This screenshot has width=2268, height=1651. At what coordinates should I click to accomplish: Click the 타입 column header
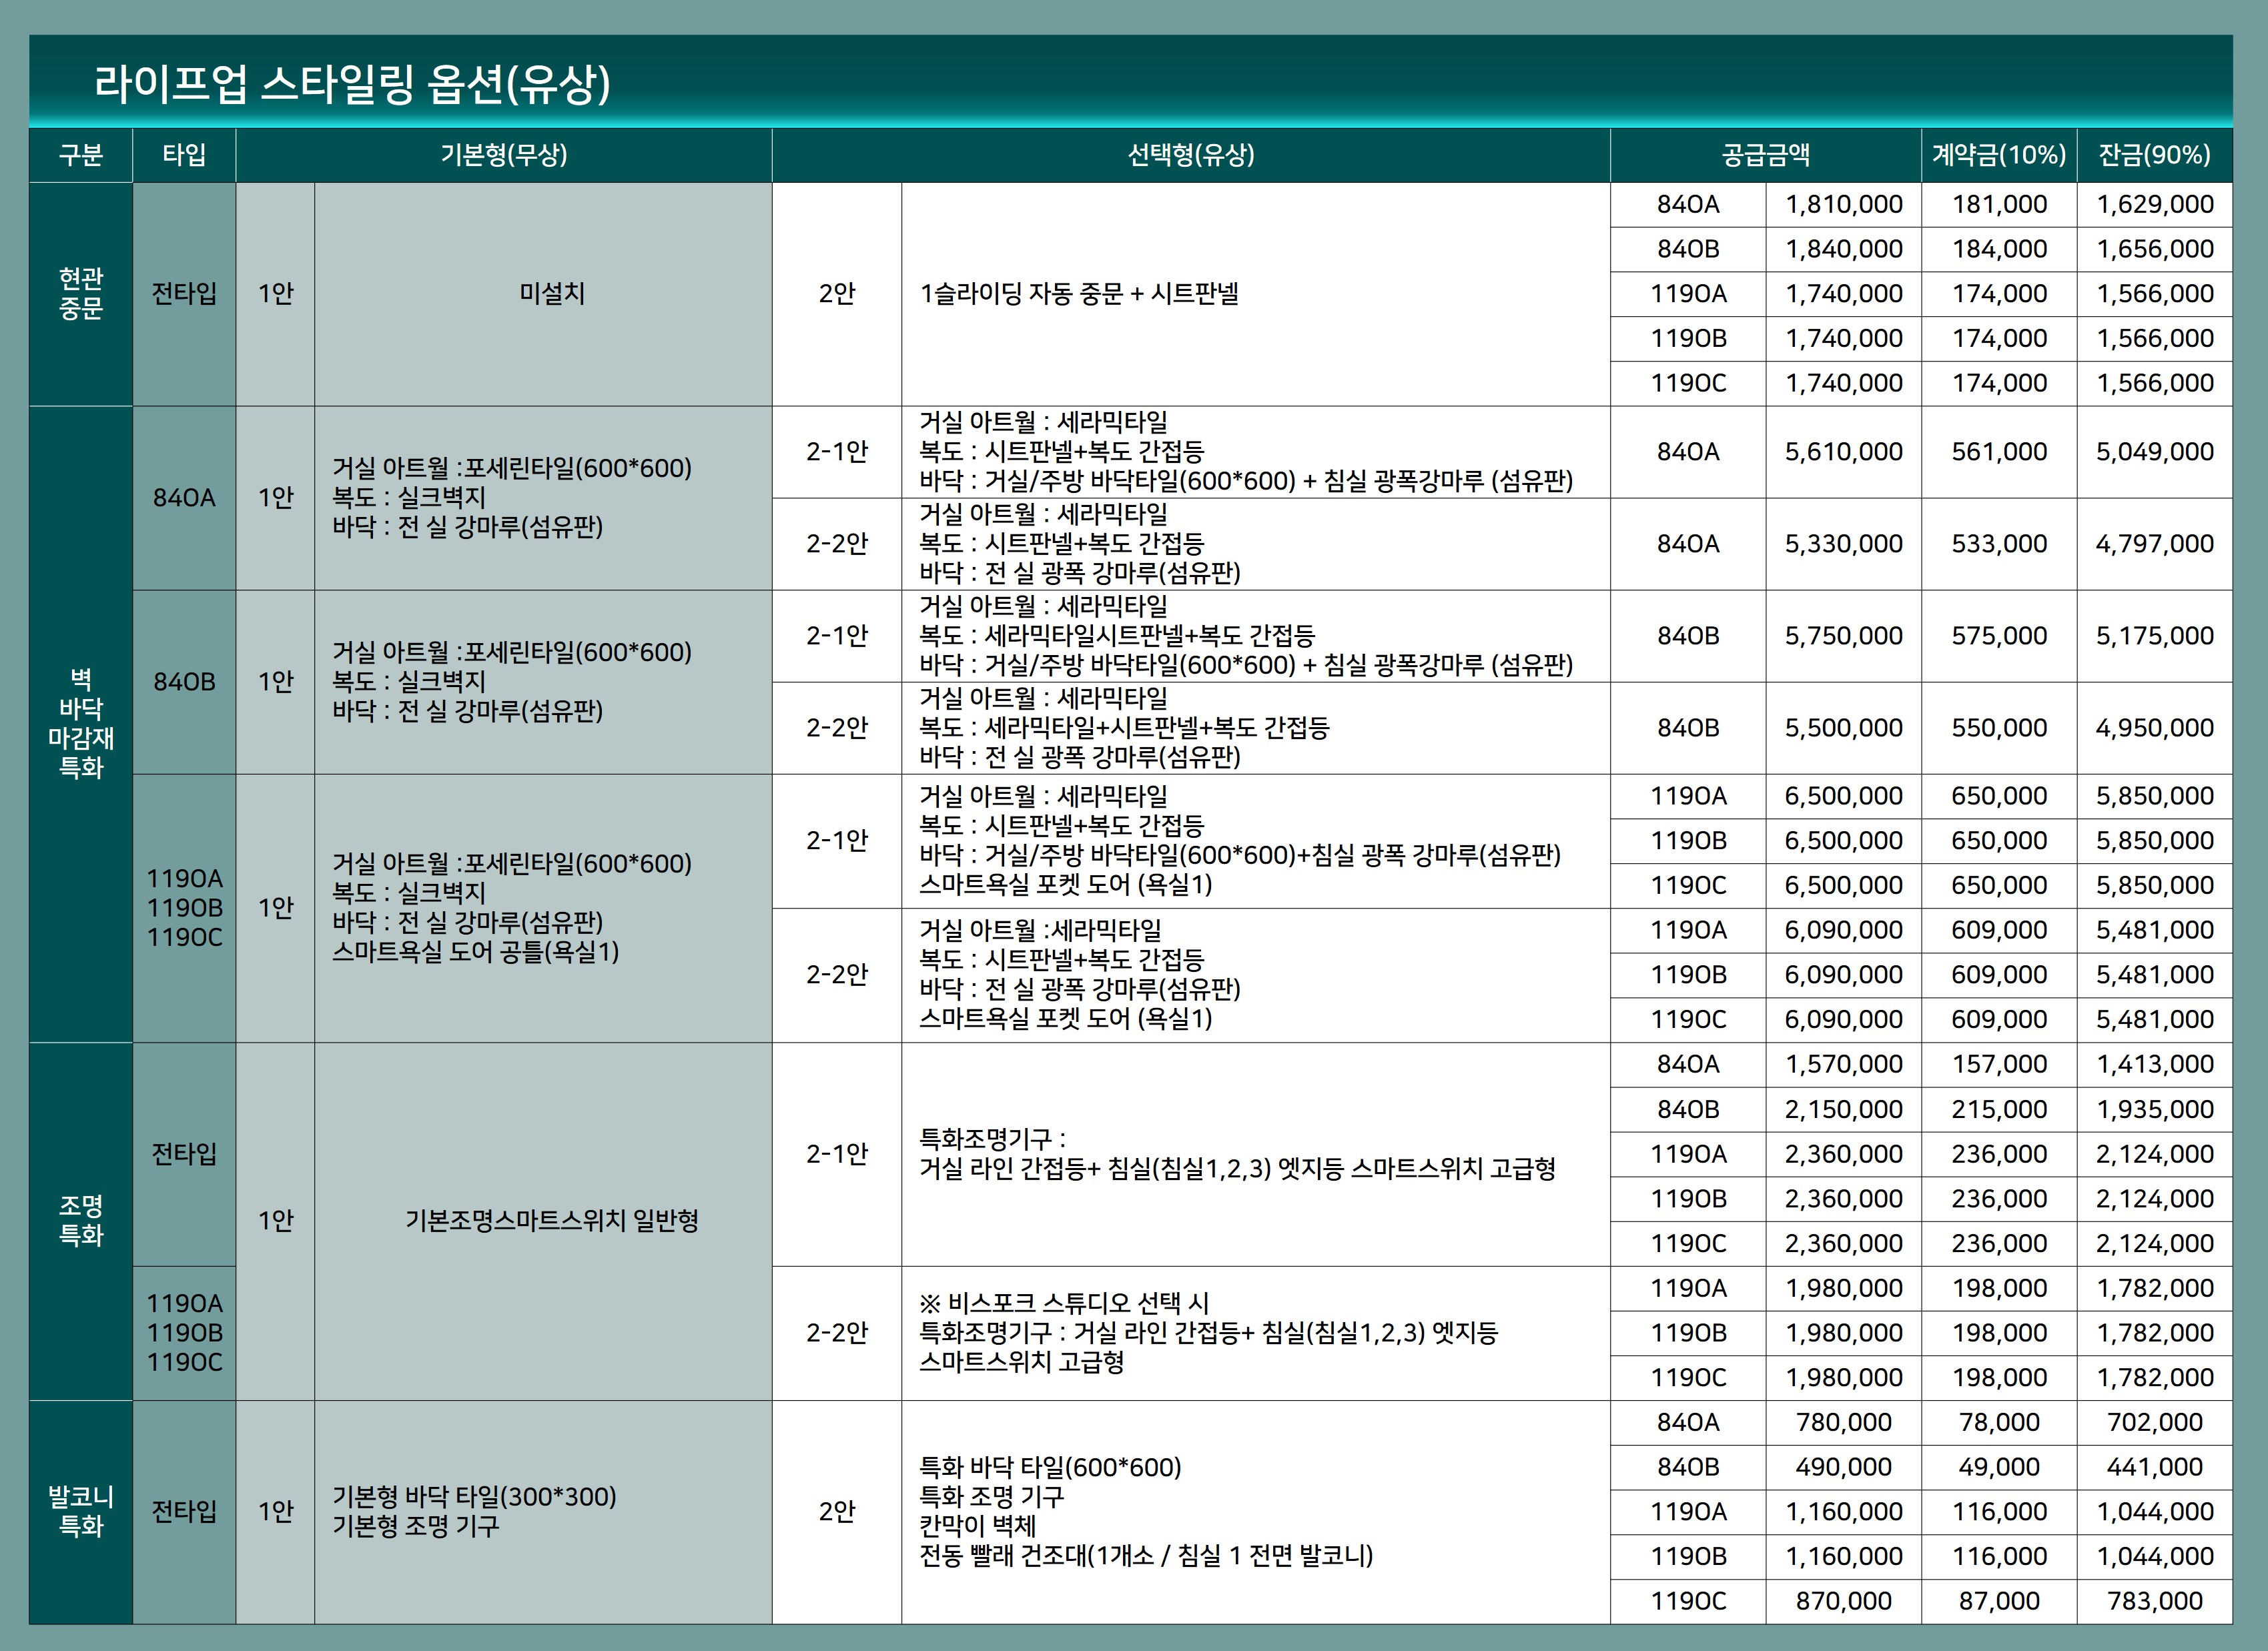[184, 155]
